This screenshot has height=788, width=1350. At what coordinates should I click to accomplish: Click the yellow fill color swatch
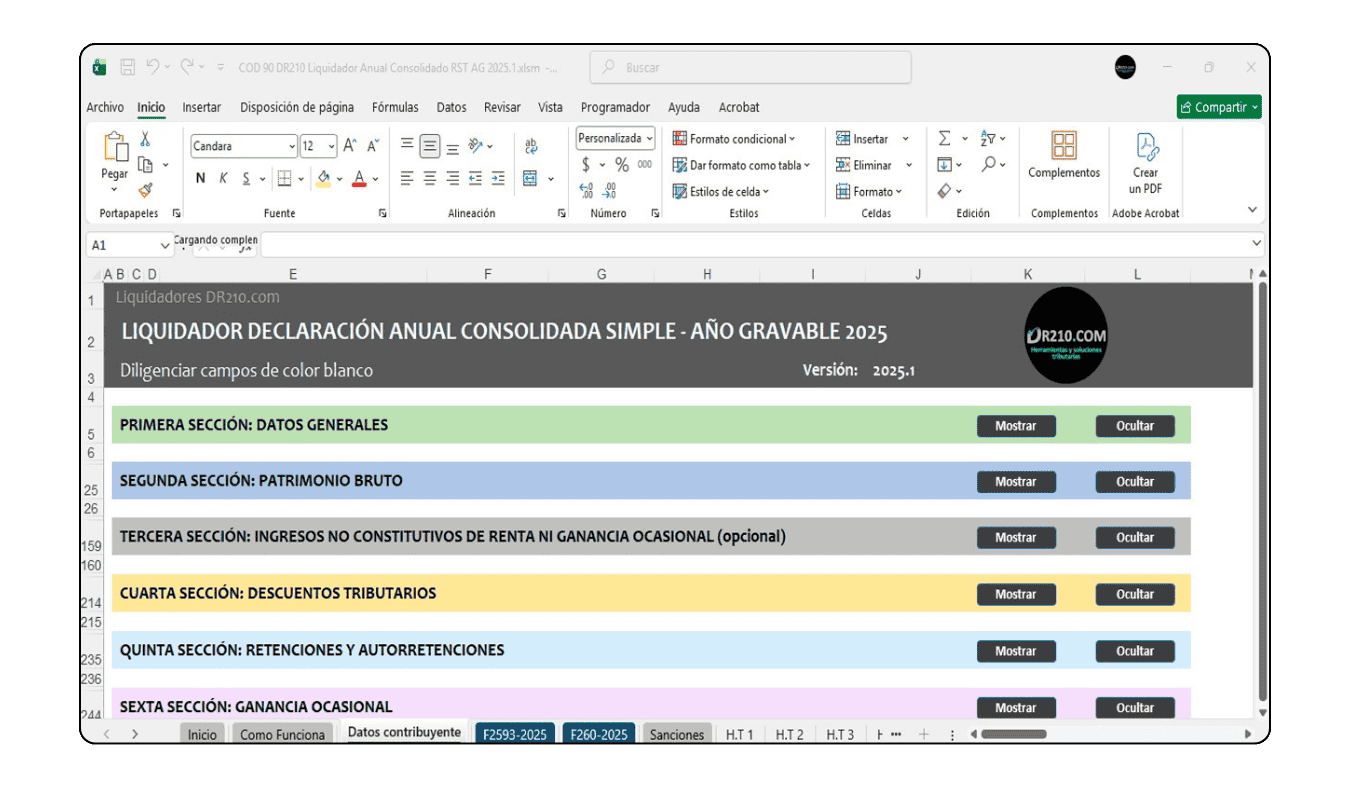click(x=323, y=179)
